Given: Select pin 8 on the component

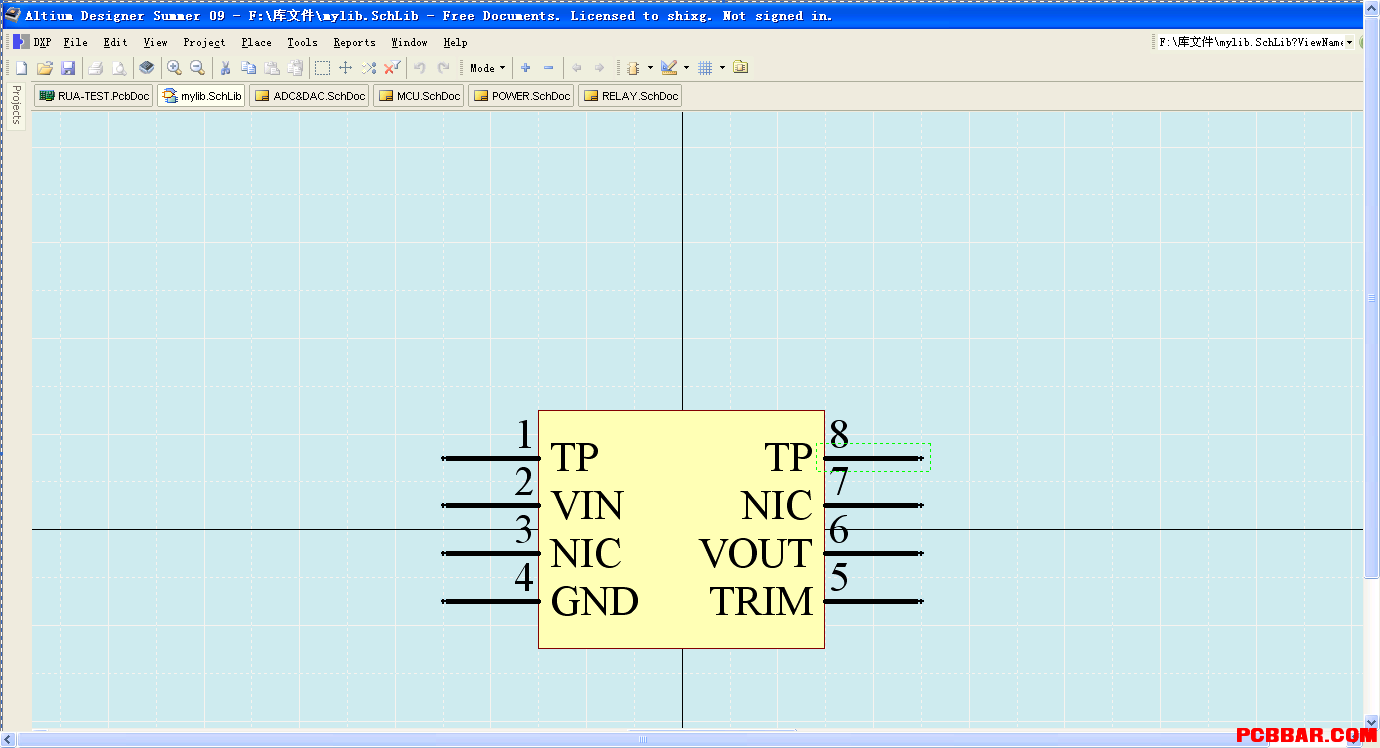Looking at the screenshot, I should 873,458.
